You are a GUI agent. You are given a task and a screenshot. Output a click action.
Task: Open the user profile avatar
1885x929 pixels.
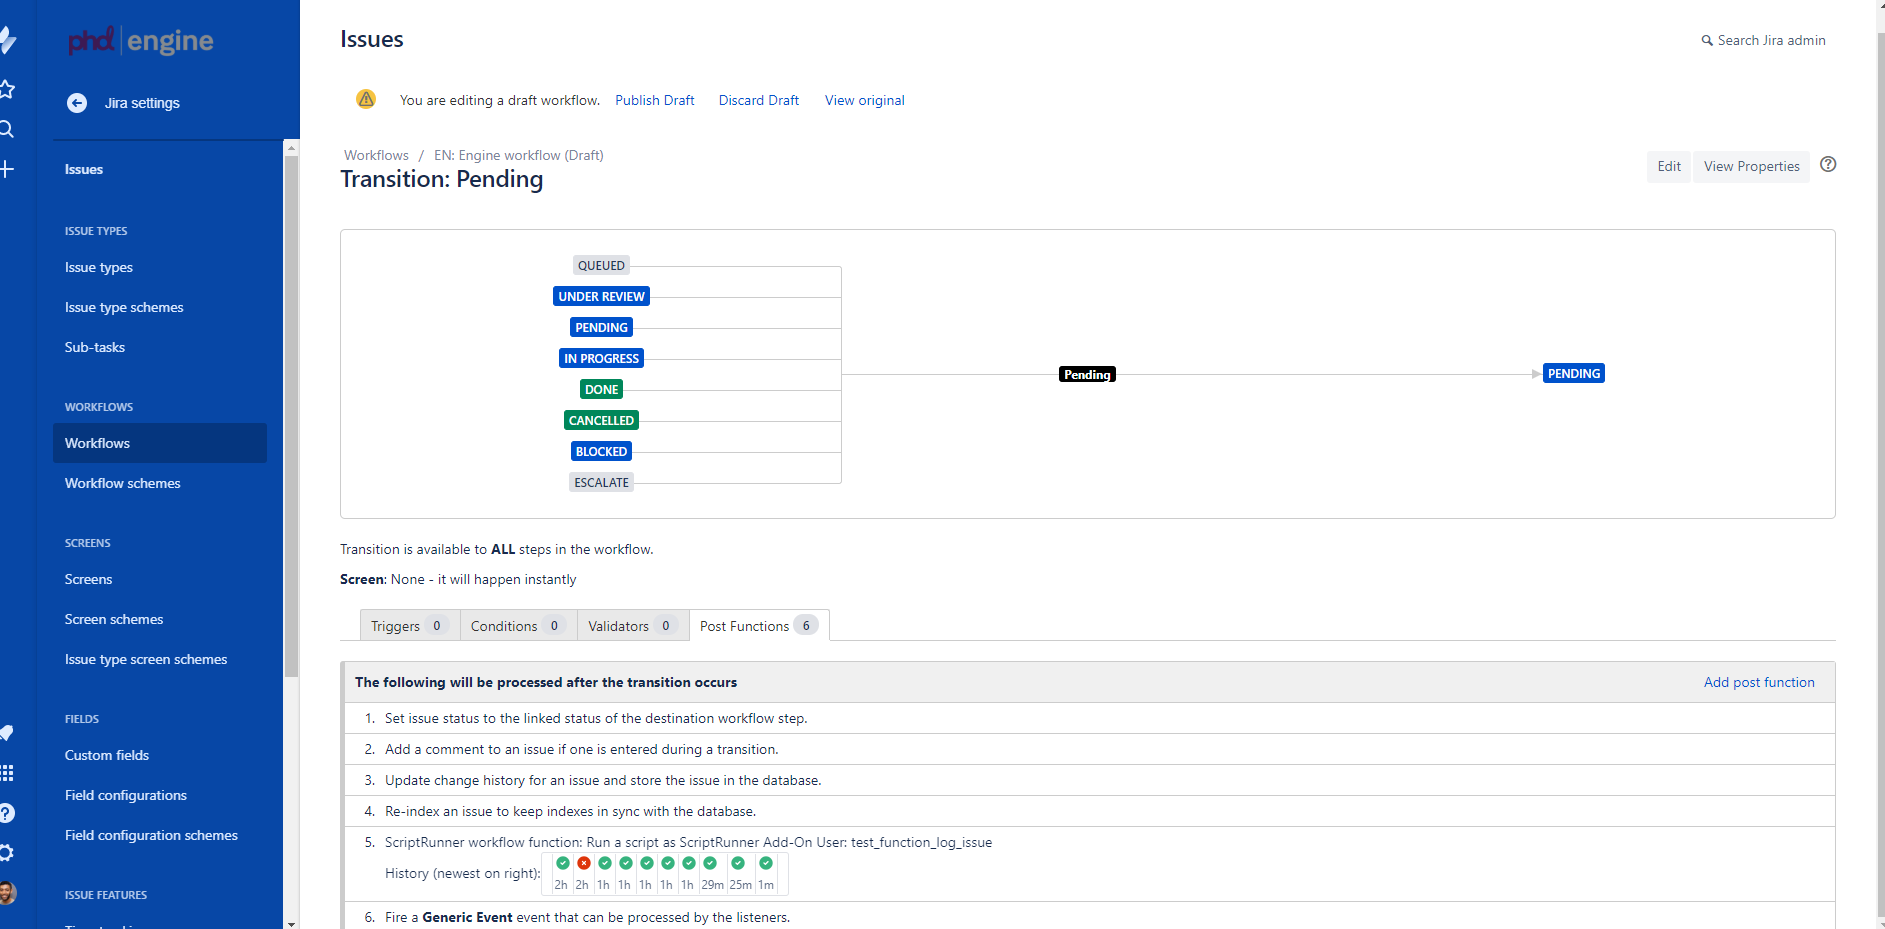click(8, 893)
